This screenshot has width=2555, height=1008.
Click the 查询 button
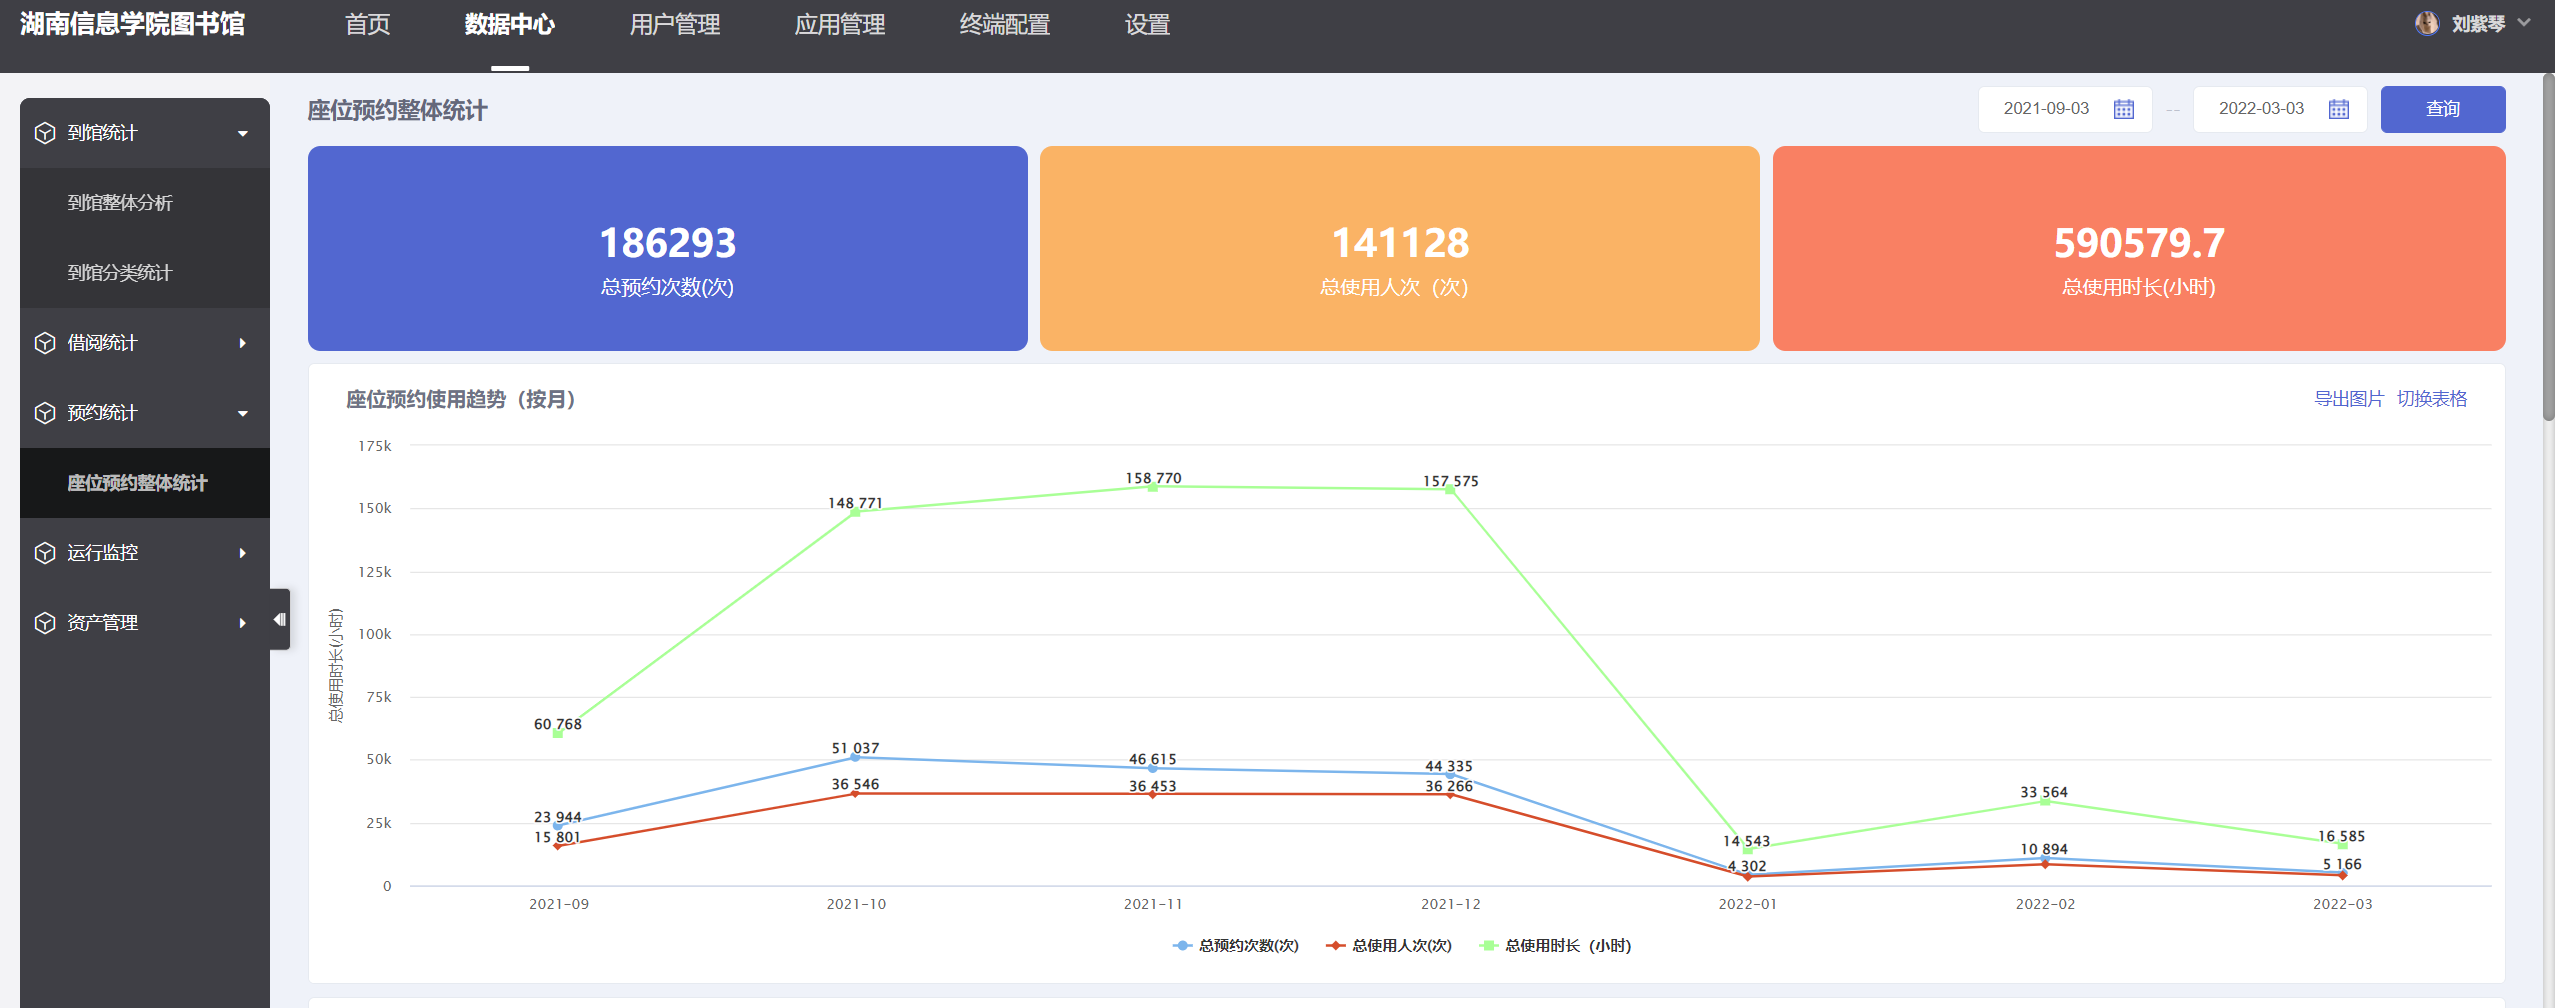point(2443,109)
